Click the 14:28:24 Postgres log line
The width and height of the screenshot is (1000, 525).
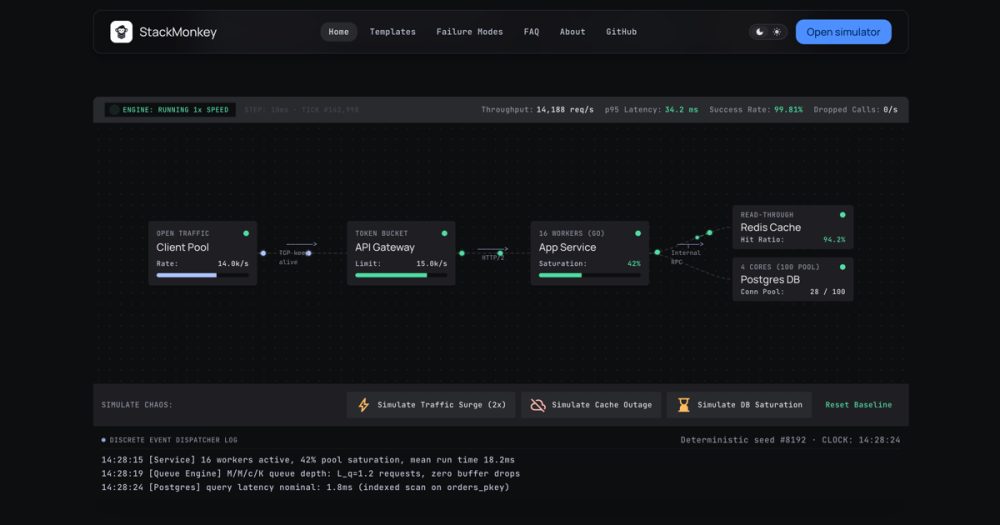click(305, 487)
